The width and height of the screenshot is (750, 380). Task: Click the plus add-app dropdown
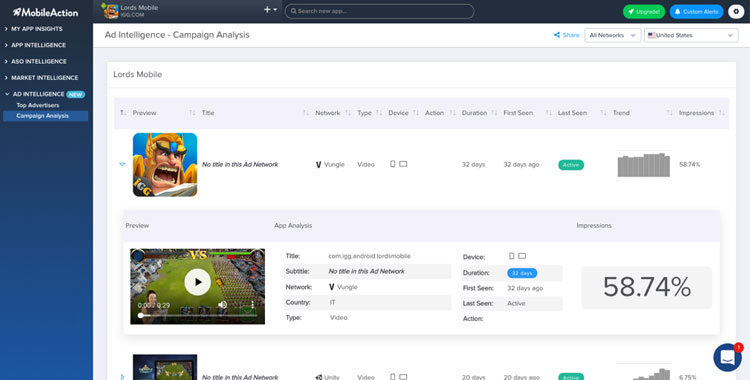tap(270, 10)
